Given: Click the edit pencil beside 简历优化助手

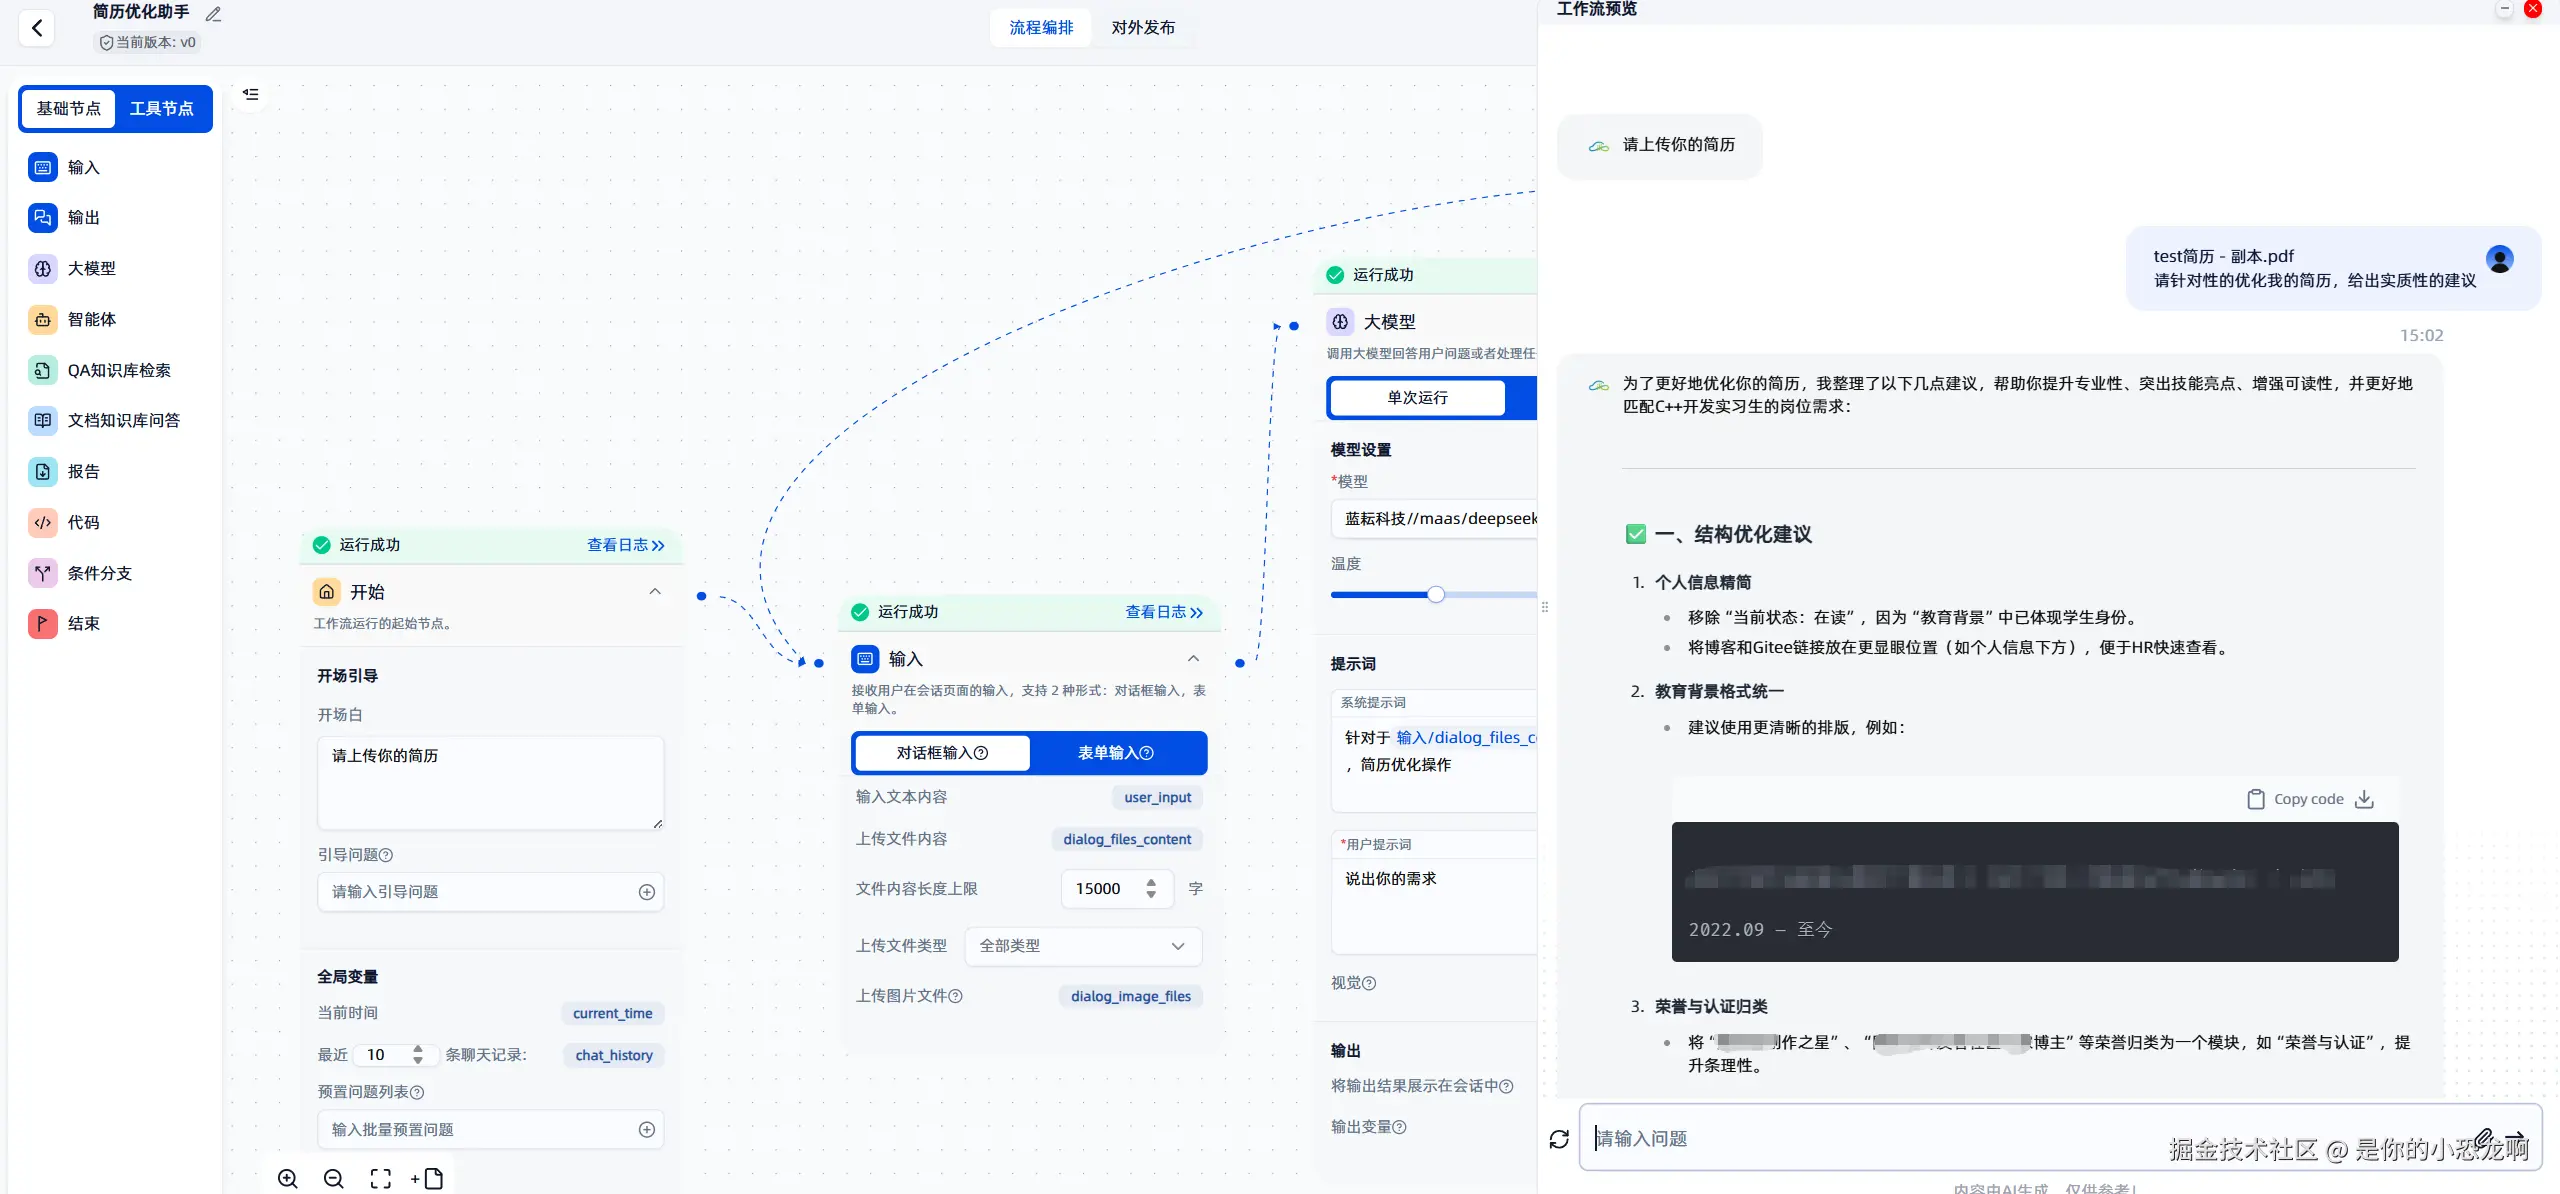Looking at the screenshot, I should coord(213,14).
